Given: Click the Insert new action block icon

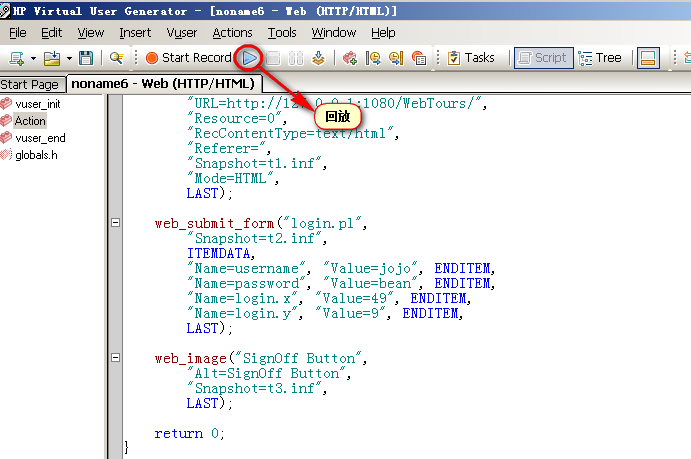Looking at the screenshot, I should tap(350, 58).
